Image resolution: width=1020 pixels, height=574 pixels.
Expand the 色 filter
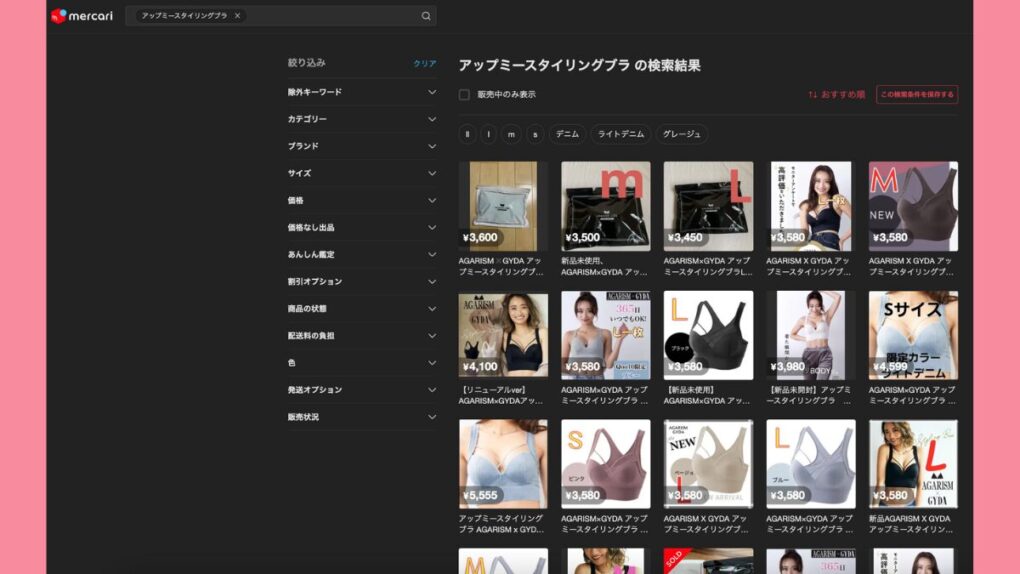(x=362, y=362)
